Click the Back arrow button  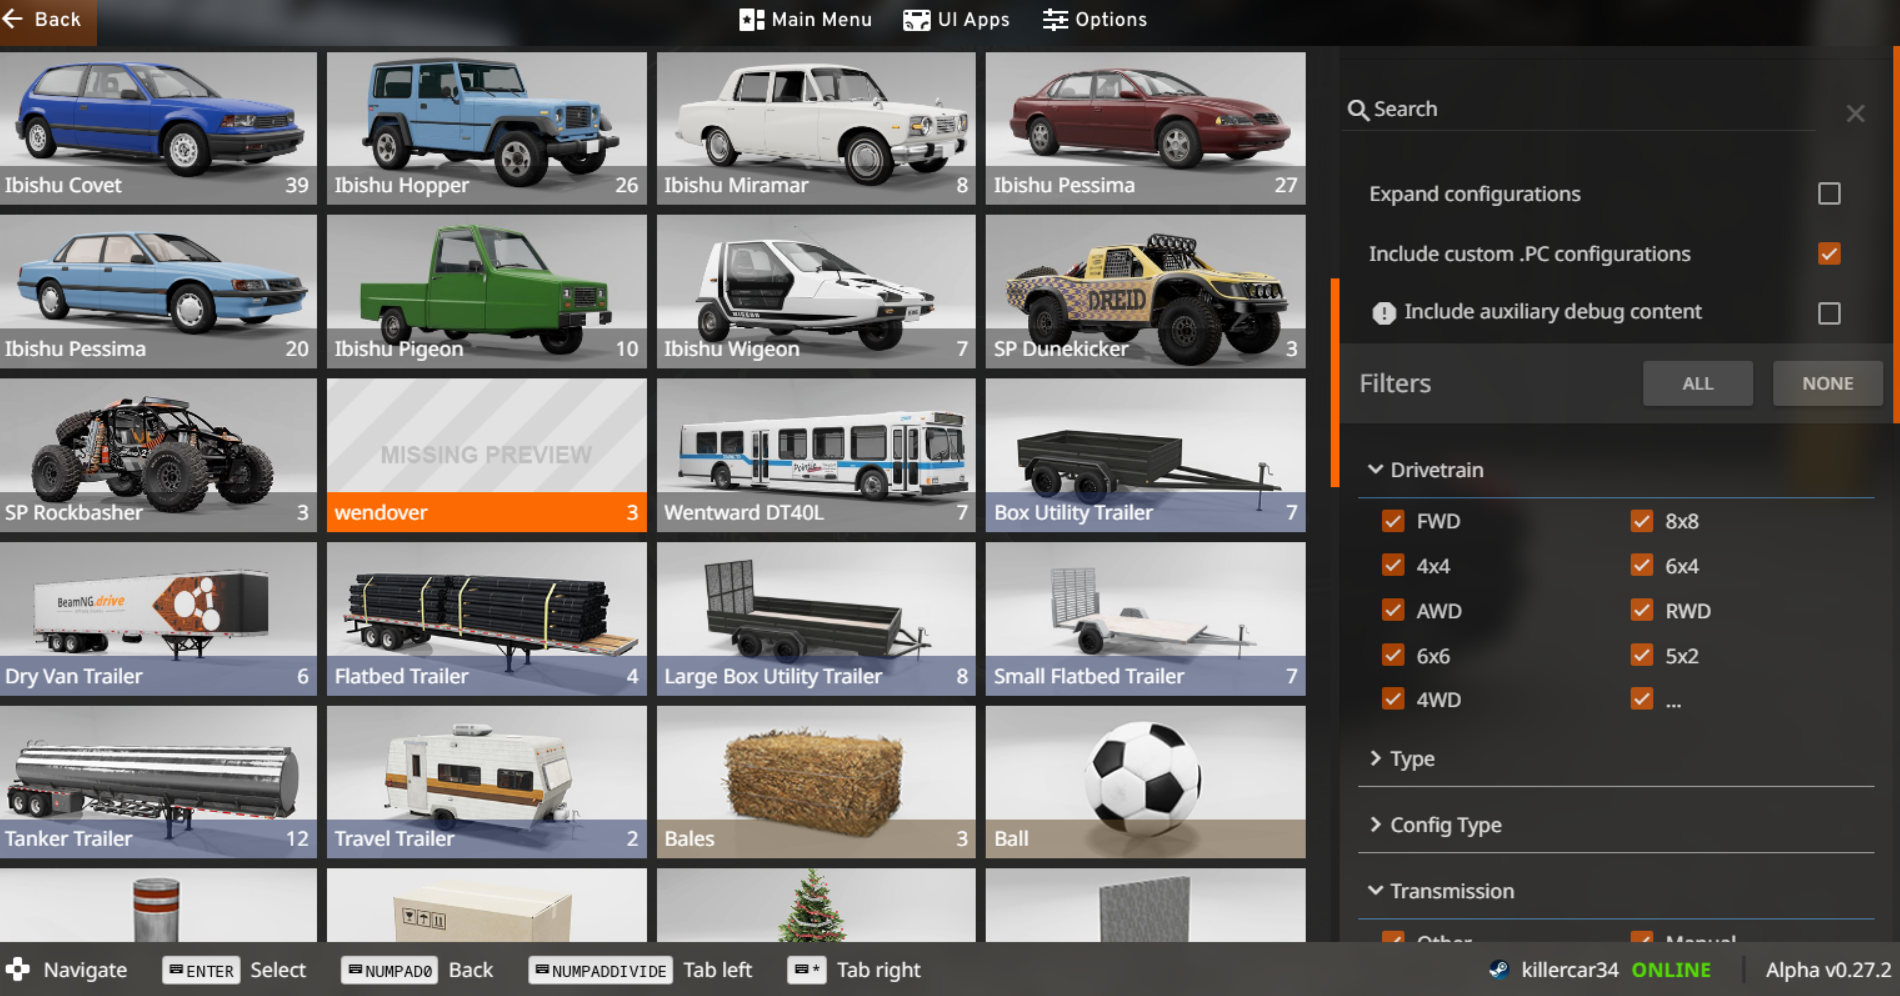point(47,20)
